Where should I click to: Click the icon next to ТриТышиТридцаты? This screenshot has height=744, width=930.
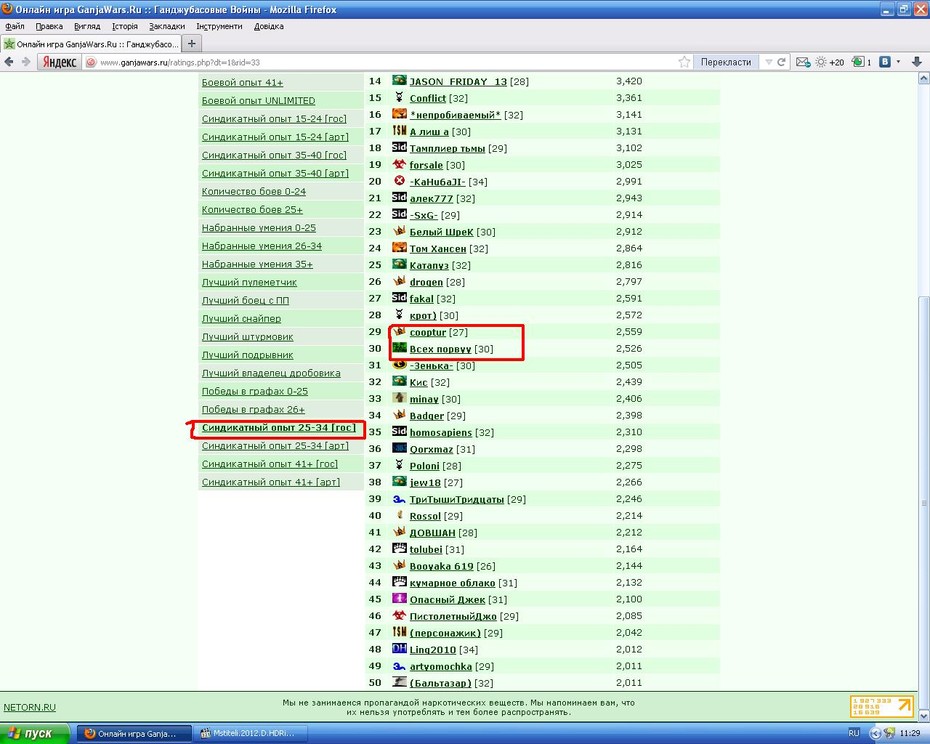coord(399,499)
